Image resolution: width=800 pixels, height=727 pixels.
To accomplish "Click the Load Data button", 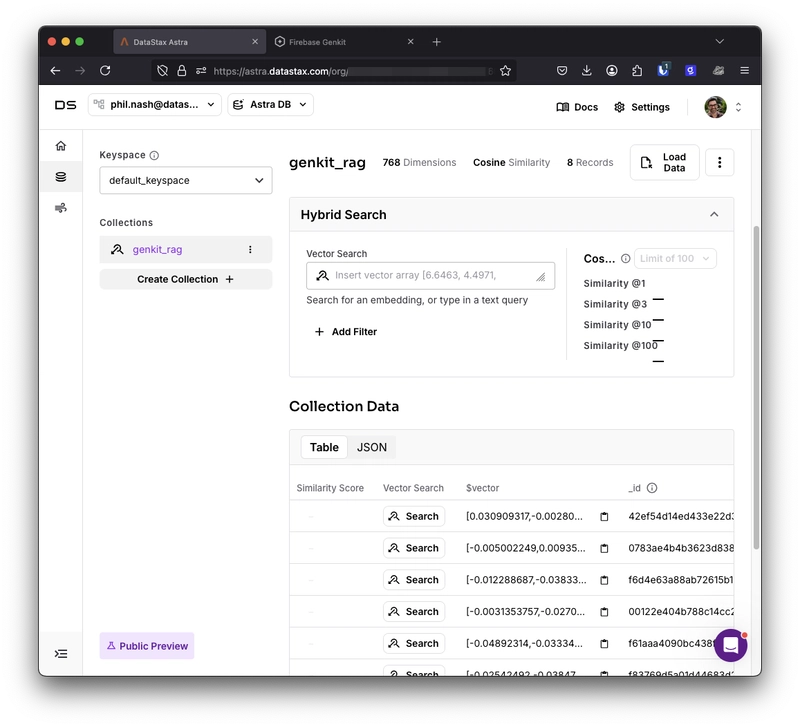I will [664, 162].
